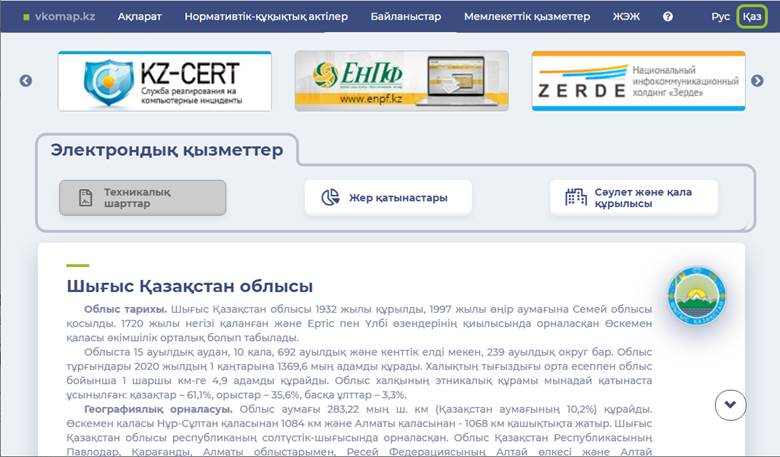The image size is (780, 457).
Task: Visit the ZERDE holding banner link
Action: tap(638, 81)
